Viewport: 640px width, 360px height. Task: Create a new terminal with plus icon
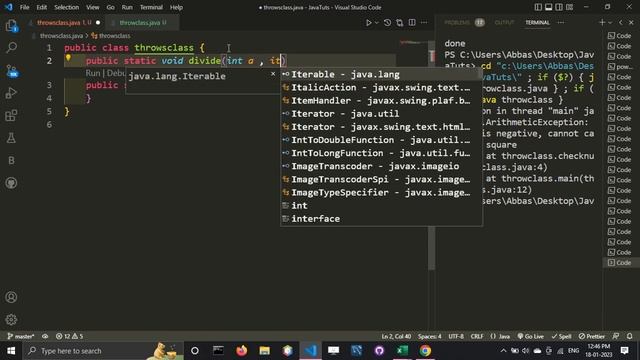(x=602, y=23)
